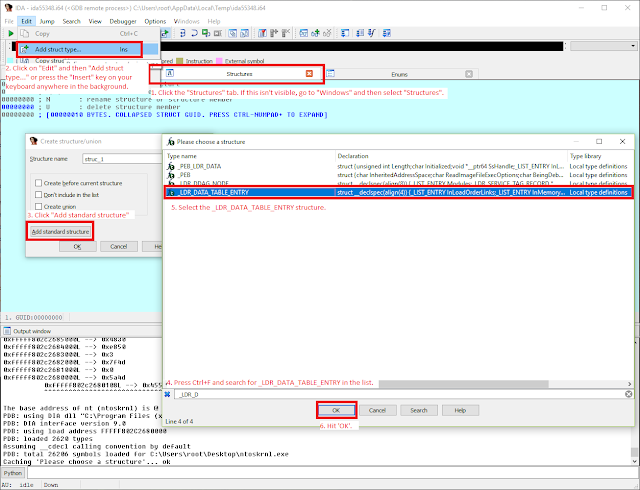Click the Add standard structure button
The height and width of the screenshot is (490, 640).
click(60, 232)
